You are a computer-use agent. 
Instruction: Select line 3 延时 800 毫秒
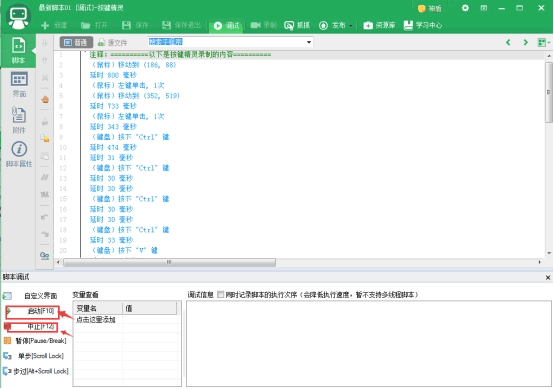pos(113,75)
